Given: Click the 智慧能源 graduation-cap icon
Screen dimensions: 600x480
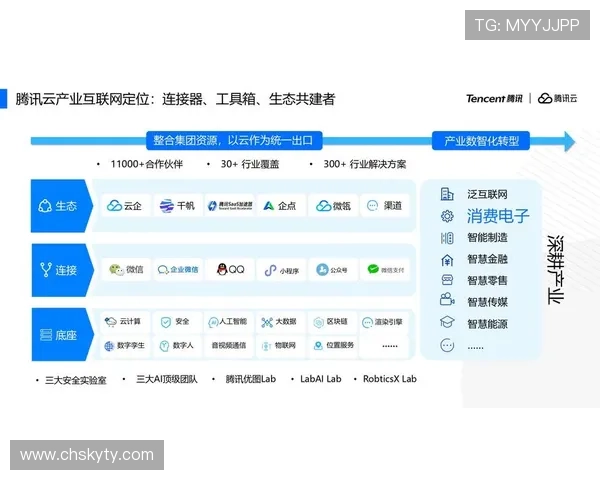Looking at the screenshot, I should pos(447,322).
